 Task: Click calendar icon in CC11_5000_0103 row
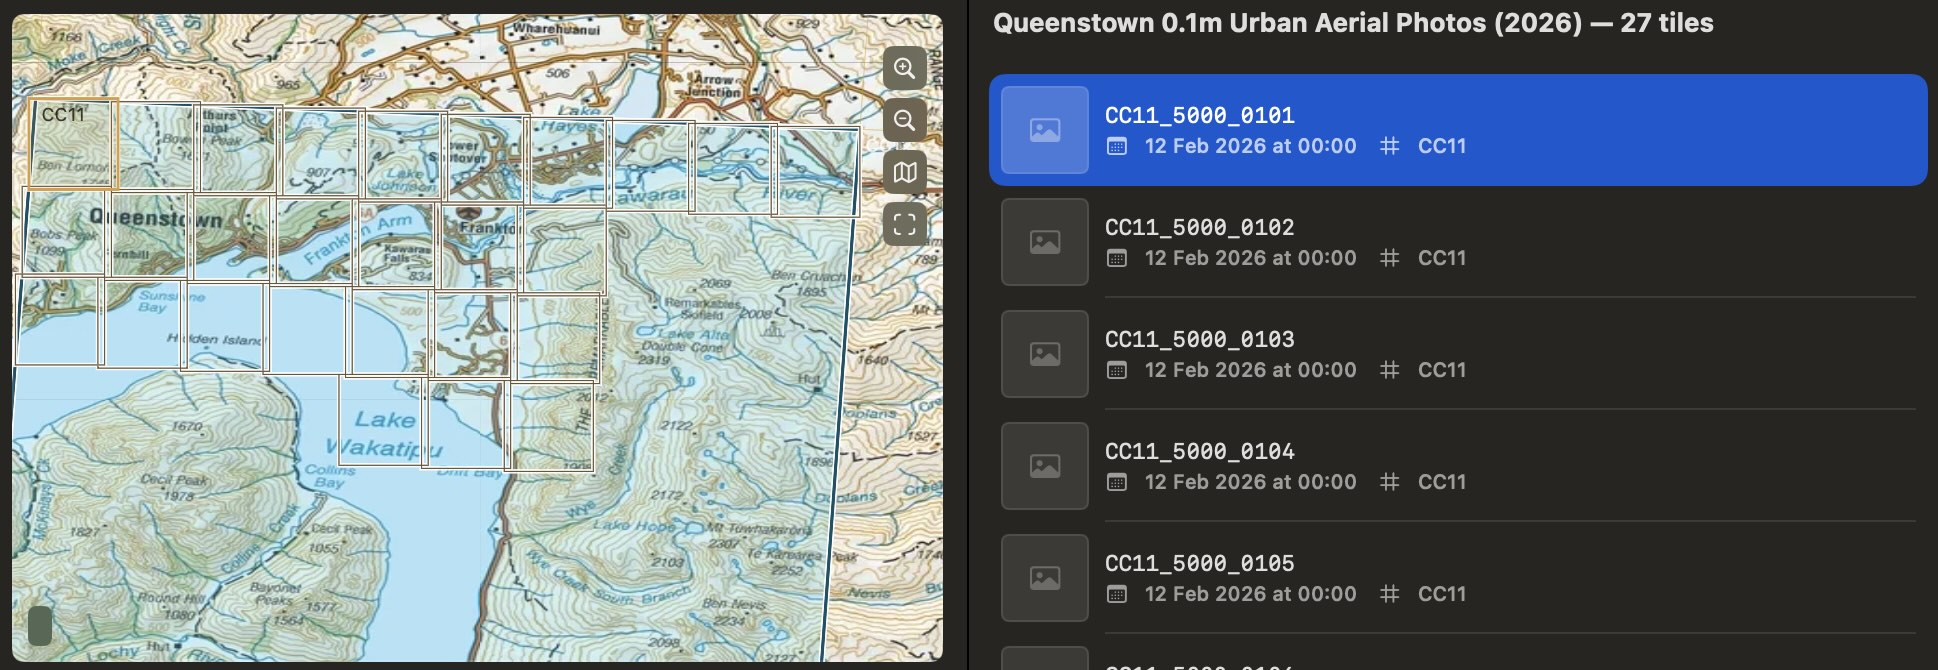point(1117,370)
